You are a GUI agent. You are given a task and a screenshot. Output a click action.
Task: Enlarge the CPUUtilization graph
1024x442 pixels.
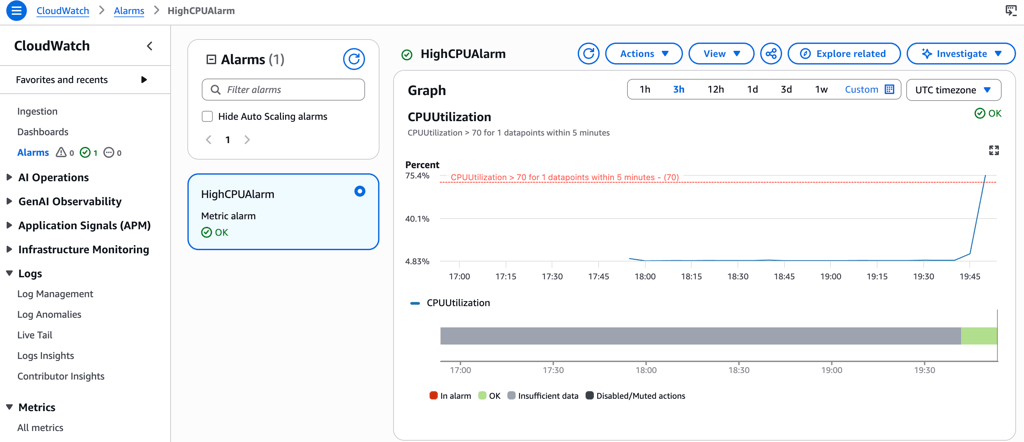point(994,150)
